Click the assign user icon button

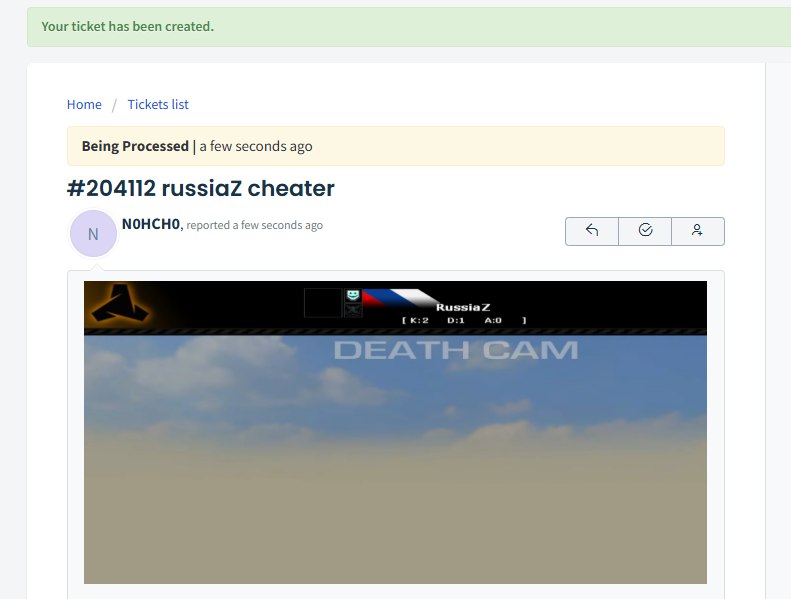pos(698,231)
